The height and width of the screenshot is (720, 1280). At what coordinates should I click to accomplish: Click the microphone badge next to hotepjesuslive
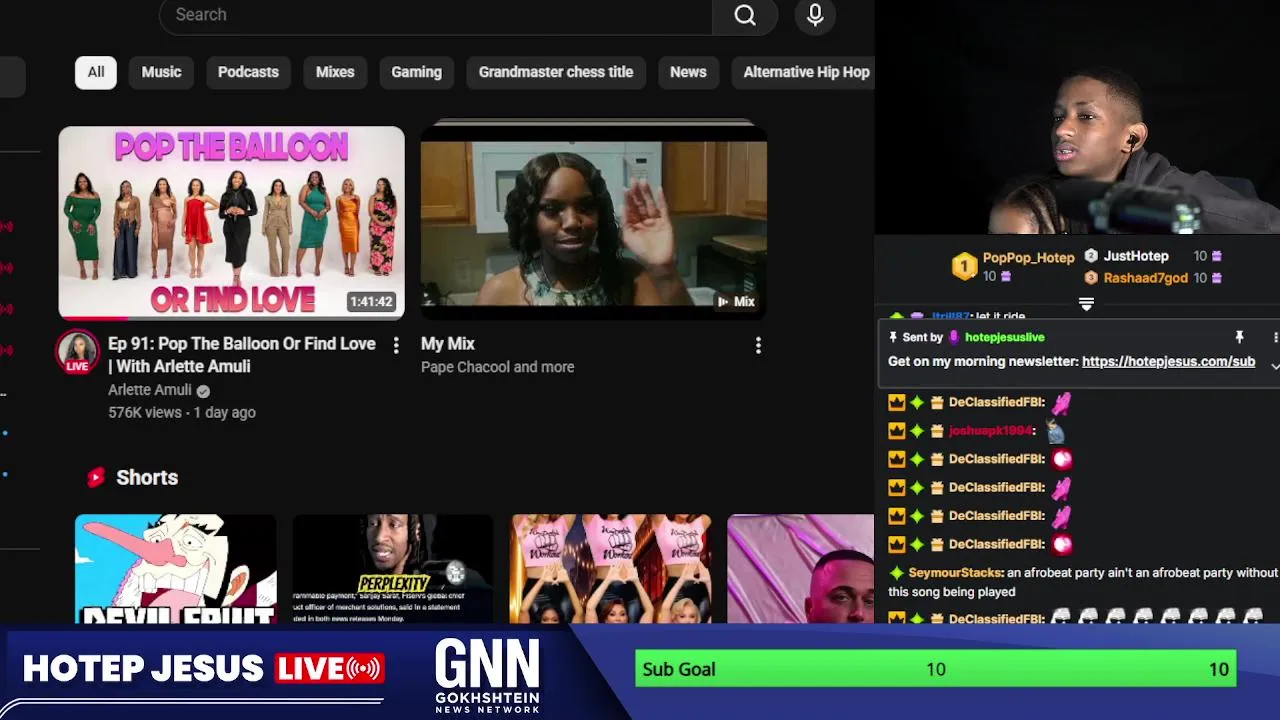click(x=954, y=337)
